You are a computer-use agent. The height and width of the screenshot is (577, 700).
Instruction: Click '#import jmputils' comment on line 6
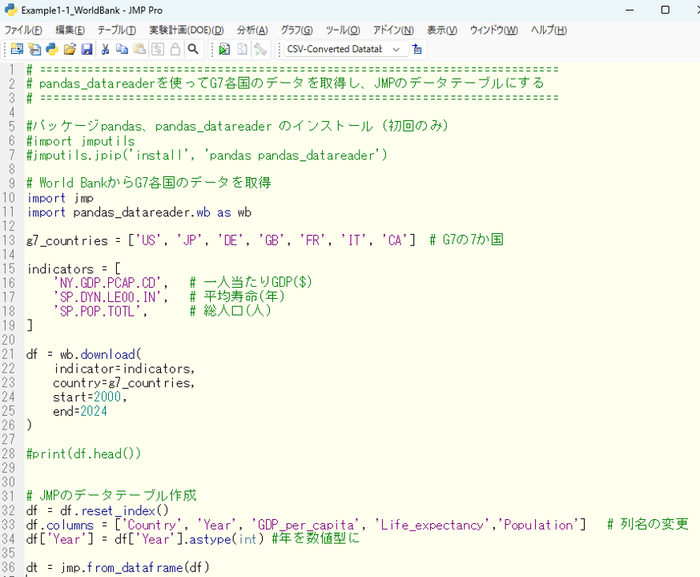point(81,141)
